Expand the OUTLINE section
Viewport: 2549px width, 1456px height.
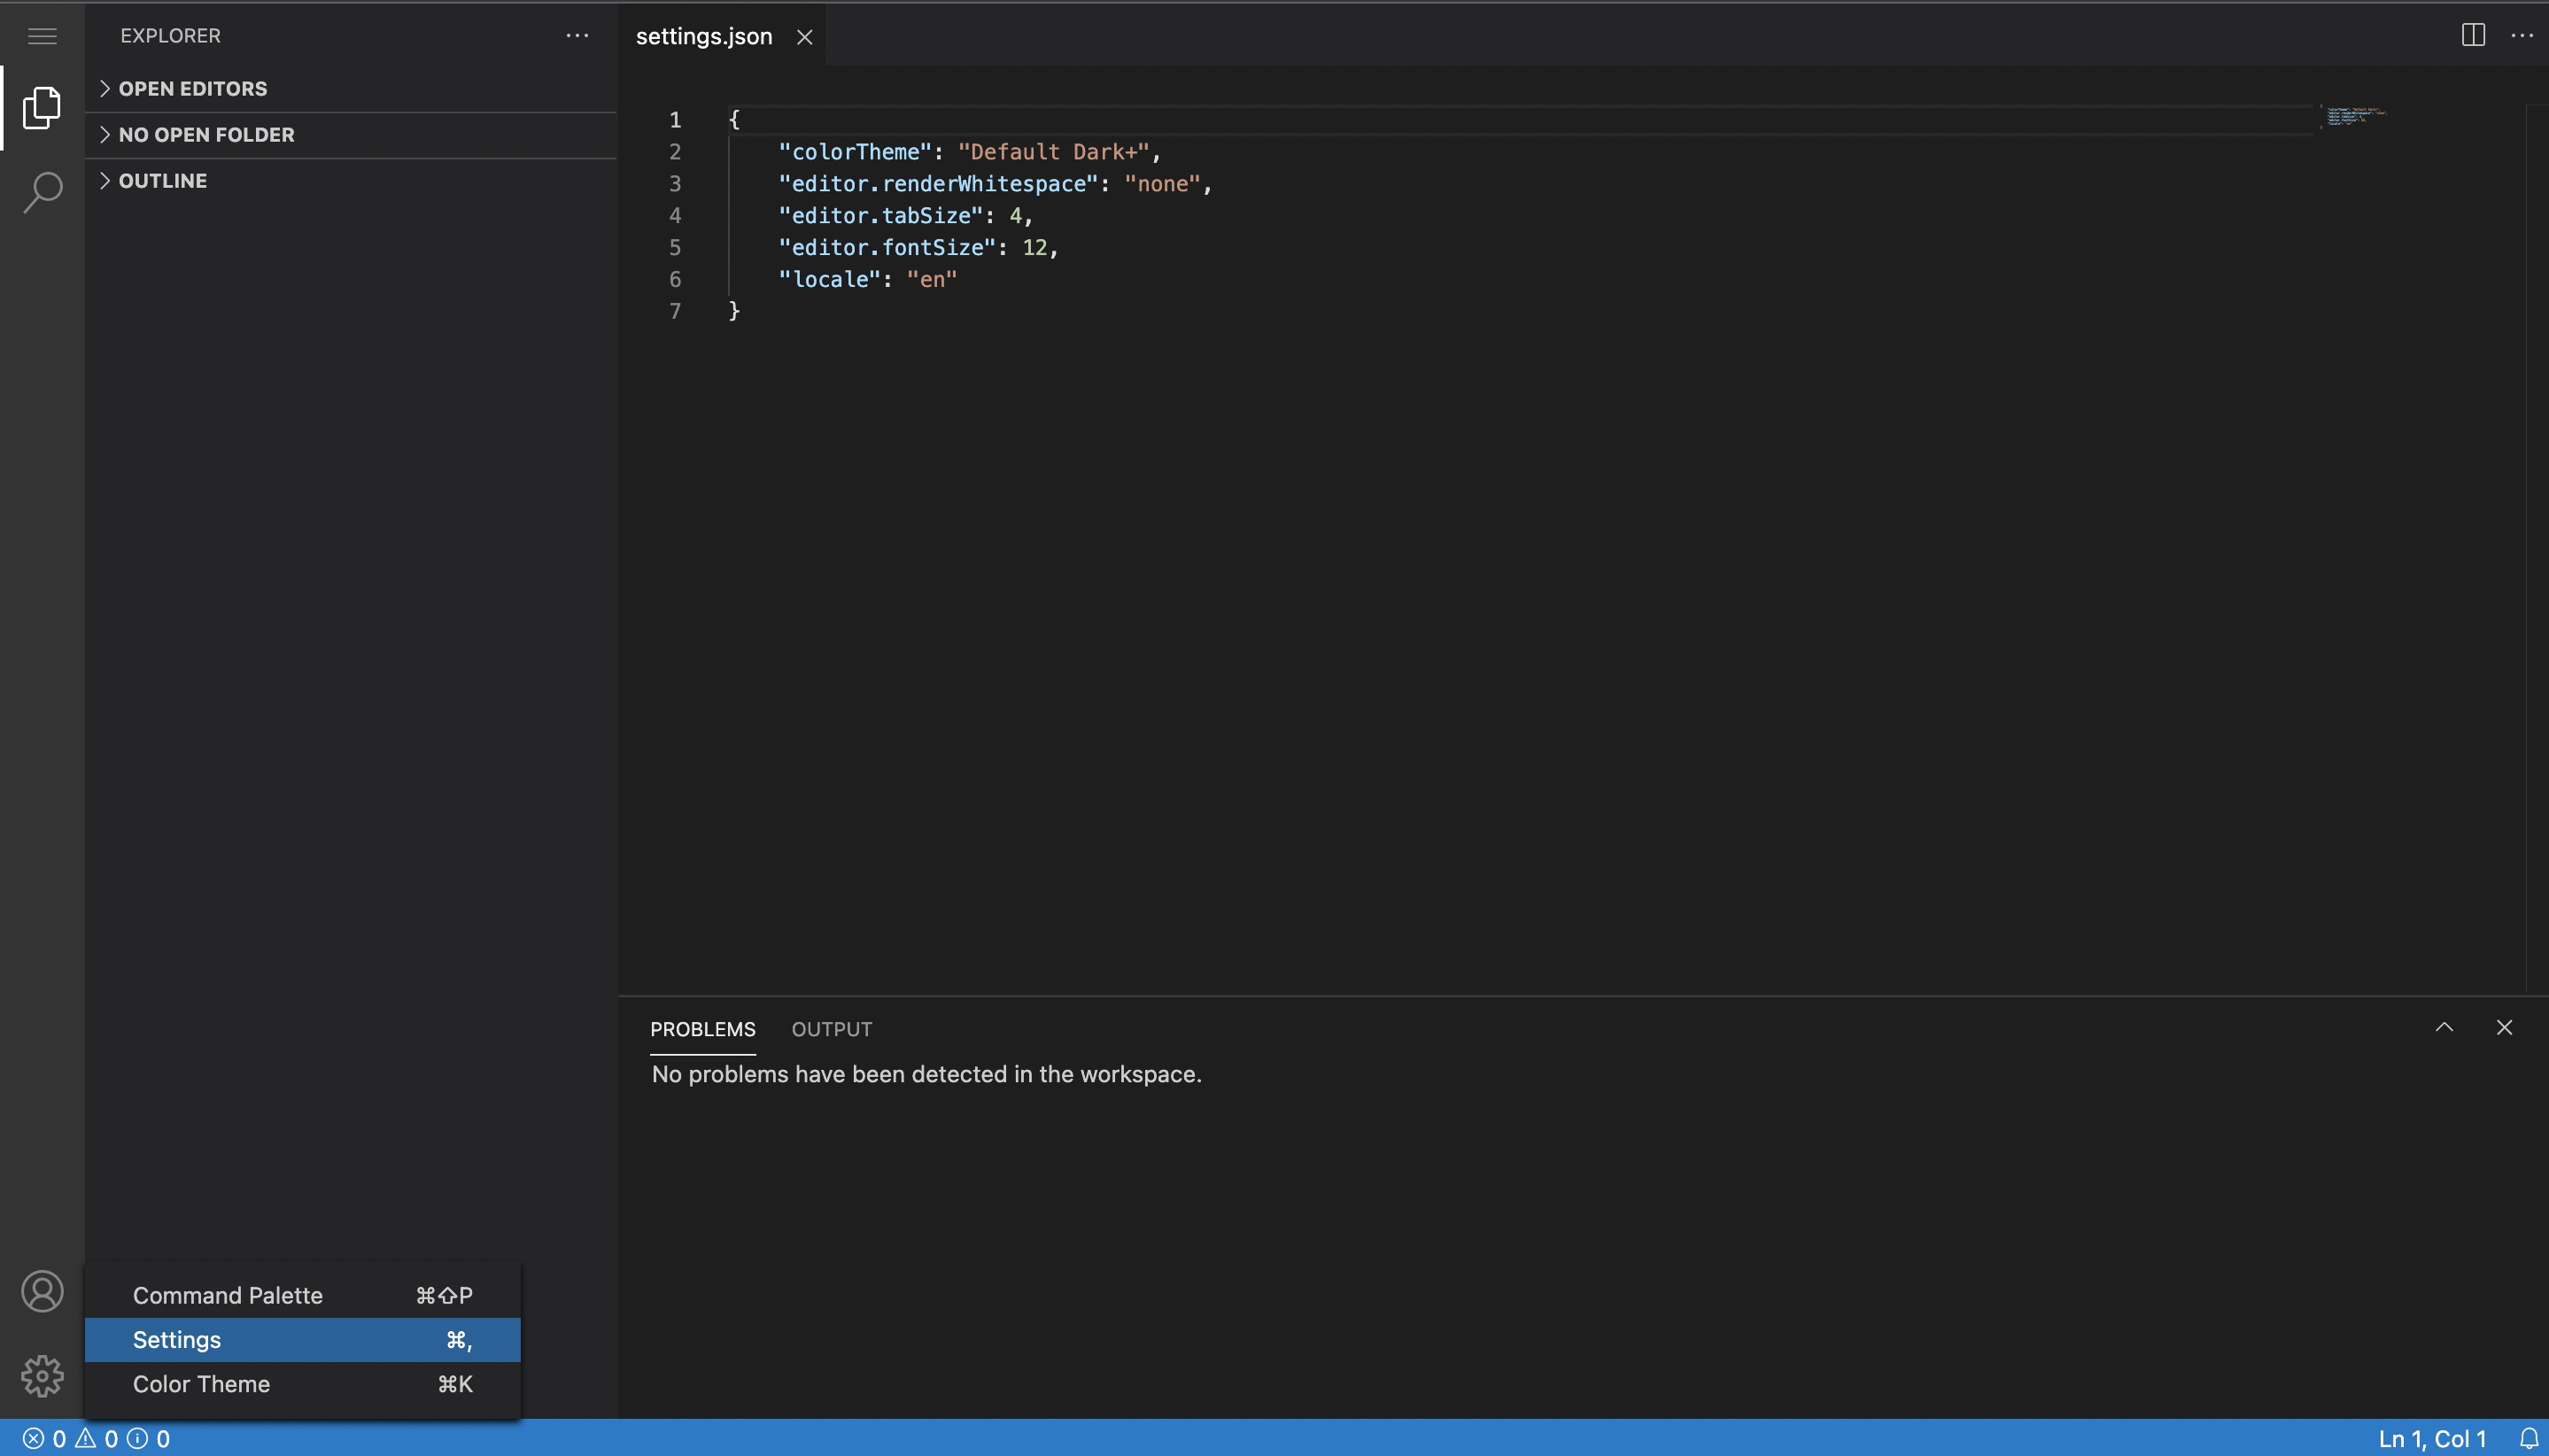point(350,180)
